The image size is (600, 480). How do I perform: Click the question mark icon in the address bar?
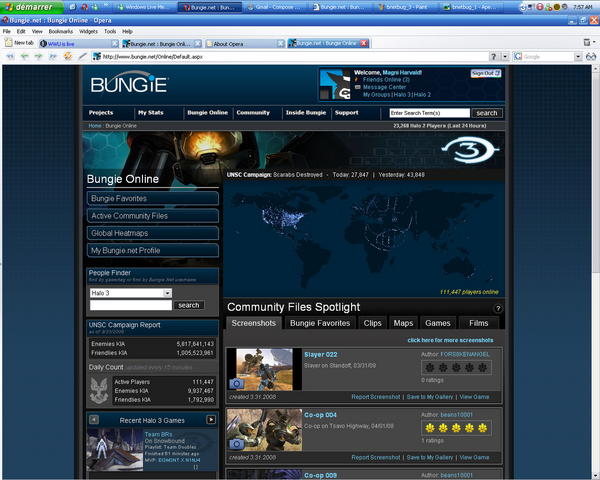tap(494, 57)
